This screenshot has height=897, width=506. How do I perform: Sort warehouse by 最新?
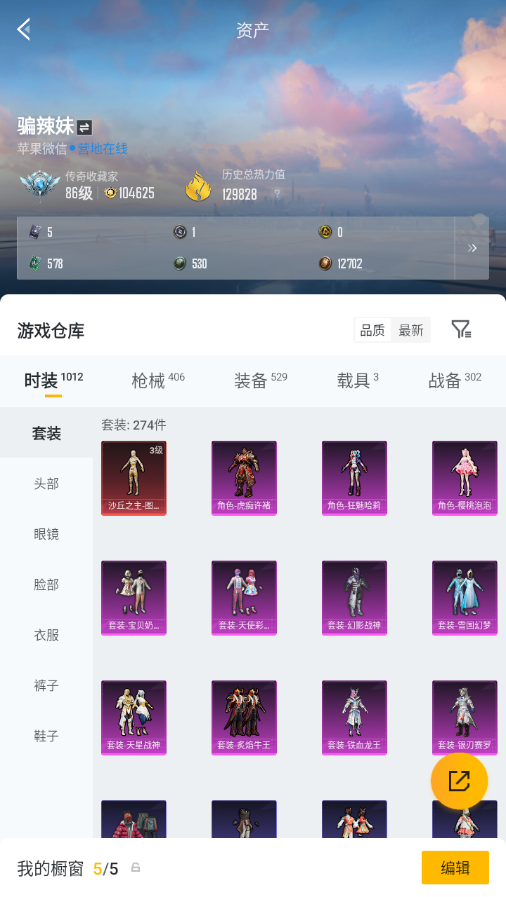(411, 330)
